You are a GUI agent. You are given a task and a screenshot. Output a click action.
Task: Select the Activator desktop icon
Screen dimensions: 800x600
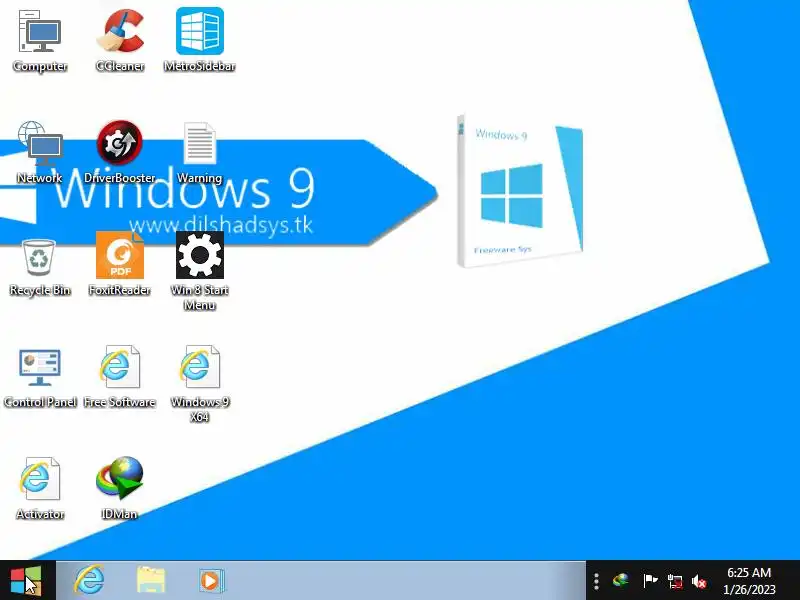click(40, 489)
